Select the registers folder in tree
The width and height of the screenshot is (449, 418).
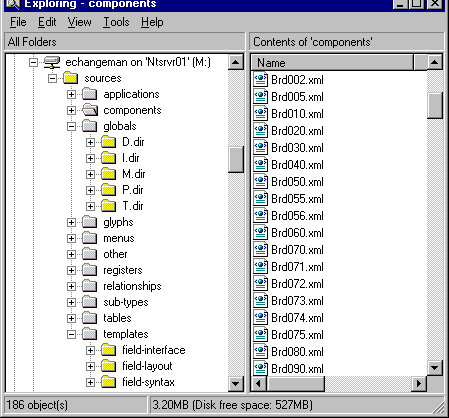pos(123,270)
